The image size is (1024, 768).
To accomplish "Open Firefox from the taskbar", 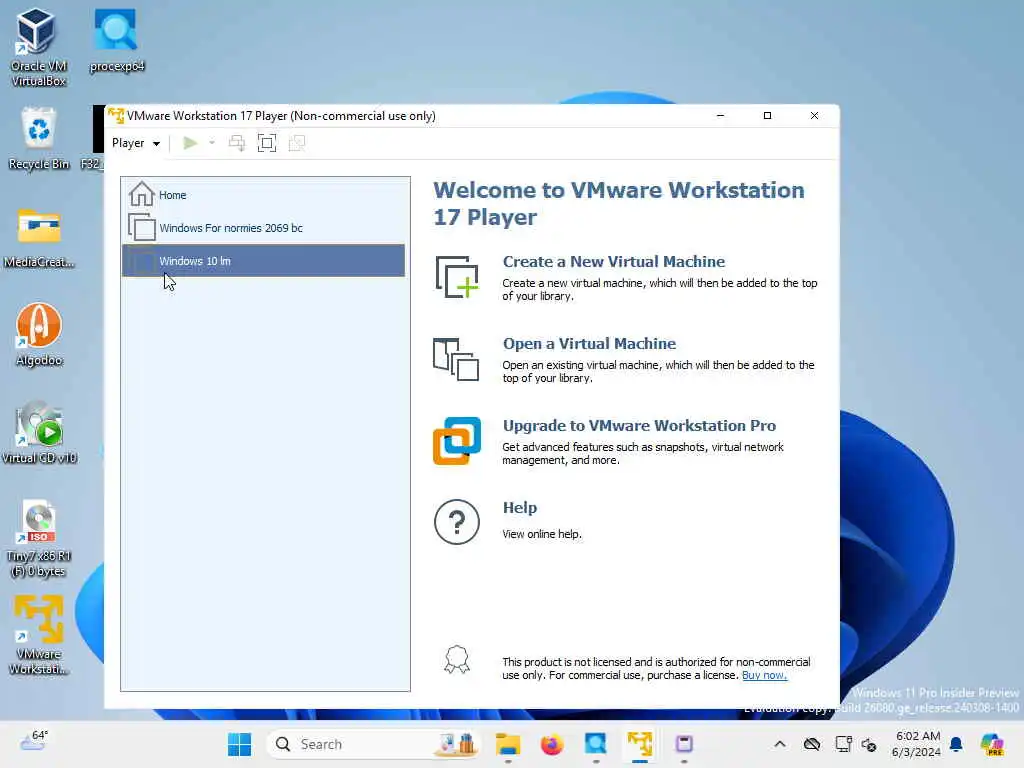I will (552, 744).
